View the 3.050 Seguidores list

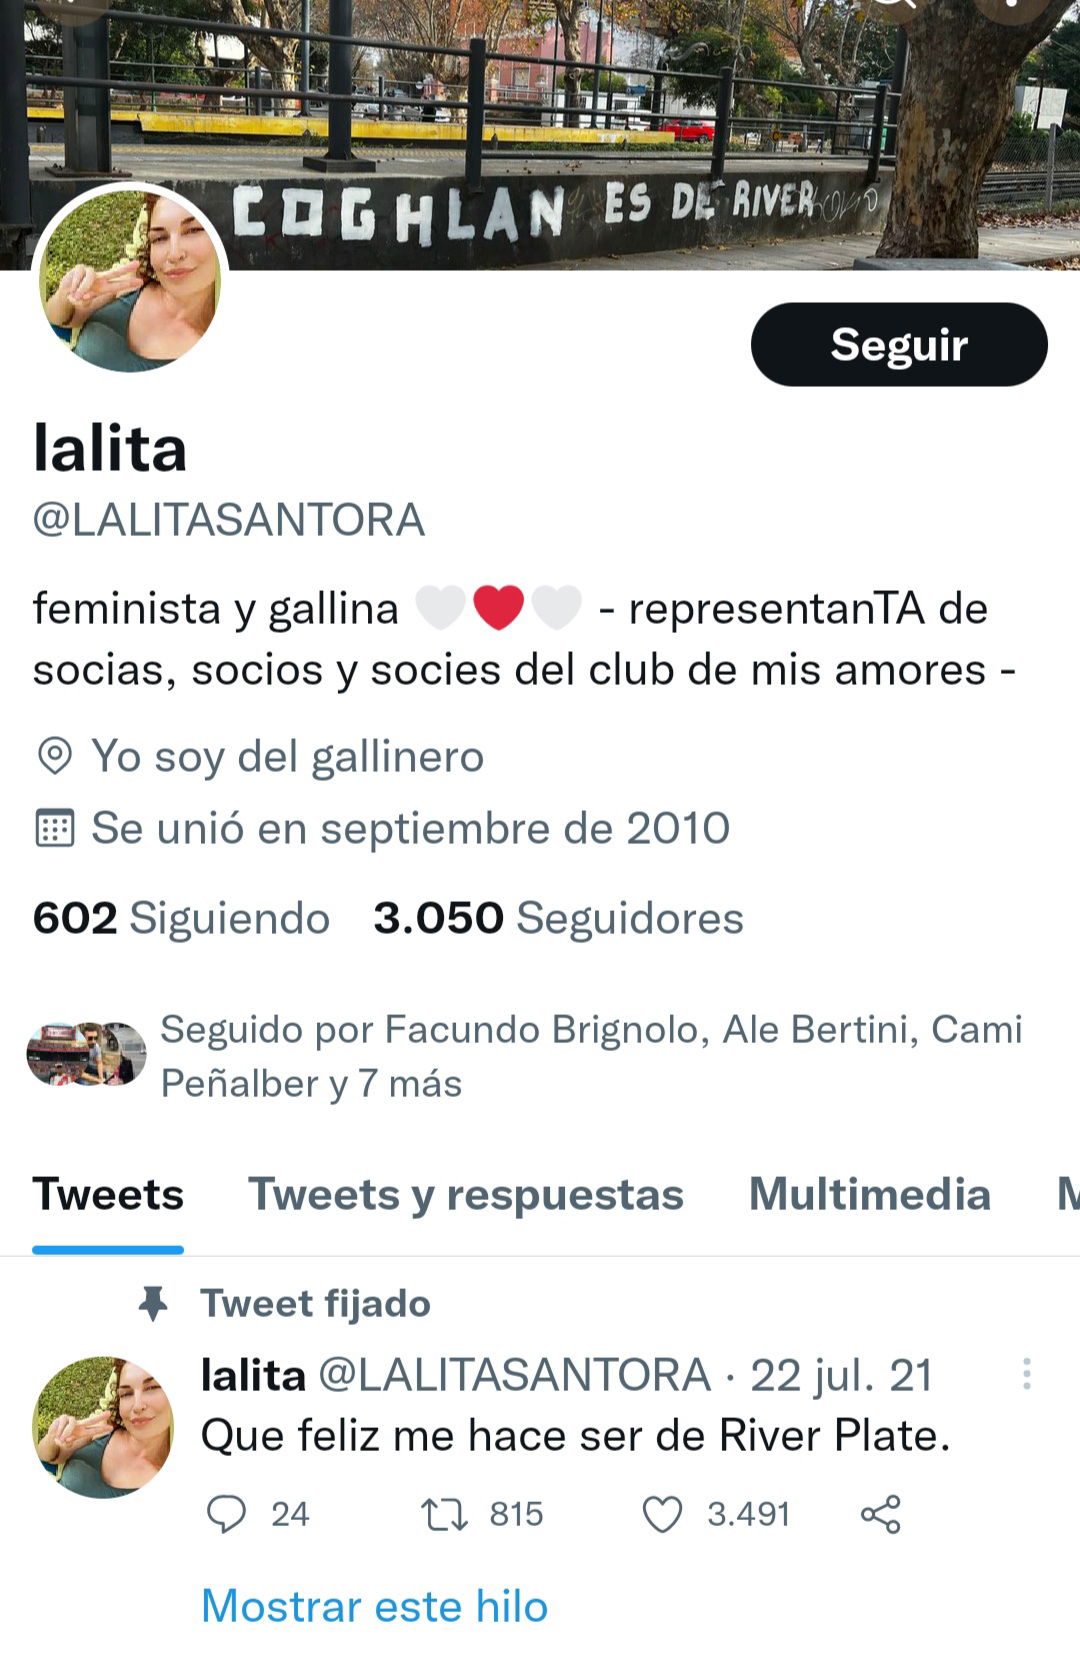pos(558,918)
